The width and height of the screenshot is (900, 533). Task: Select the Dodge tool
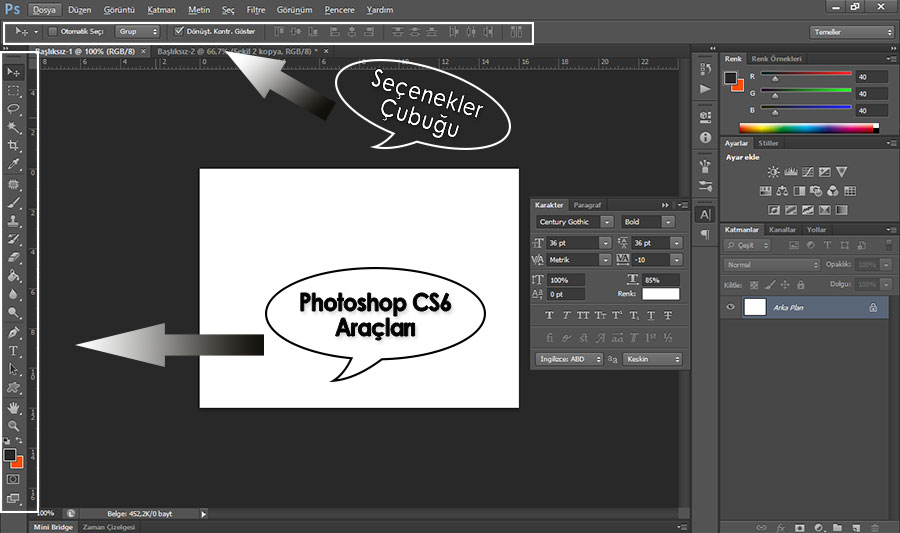click(x=13, y=313)
